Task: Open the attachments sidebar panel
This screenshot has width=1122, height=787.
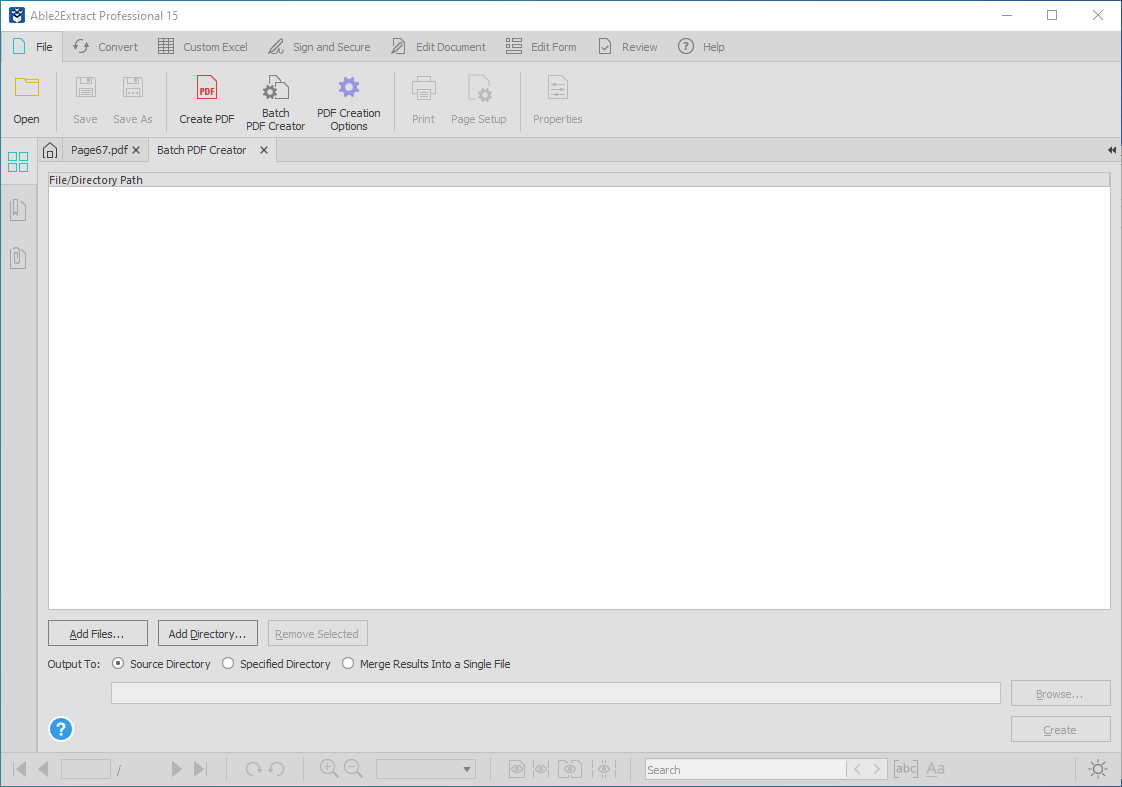Action: (x=17, y=258)
